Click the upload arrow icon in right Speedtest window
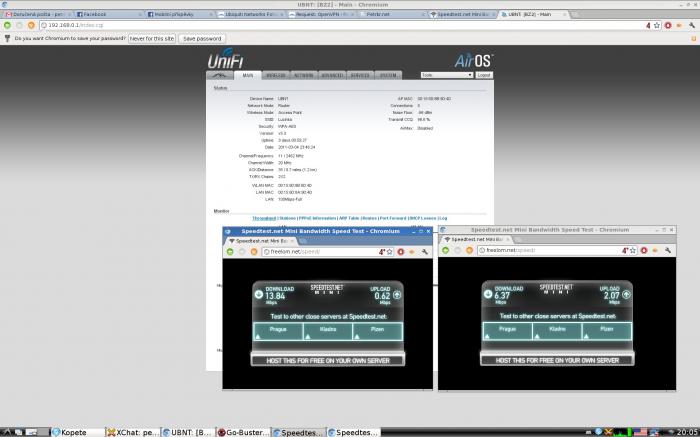 626,294
